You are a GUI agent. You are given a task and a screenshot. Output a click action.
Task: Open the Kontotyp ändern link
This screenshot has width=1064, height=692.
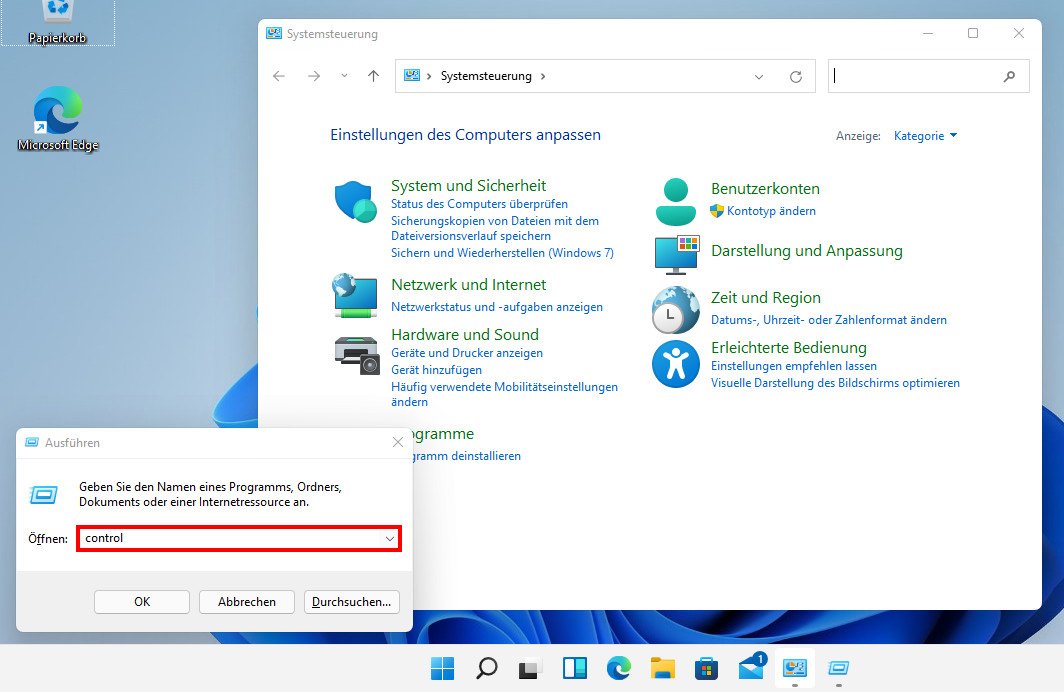pyautogui.click(x=772, y=211)
